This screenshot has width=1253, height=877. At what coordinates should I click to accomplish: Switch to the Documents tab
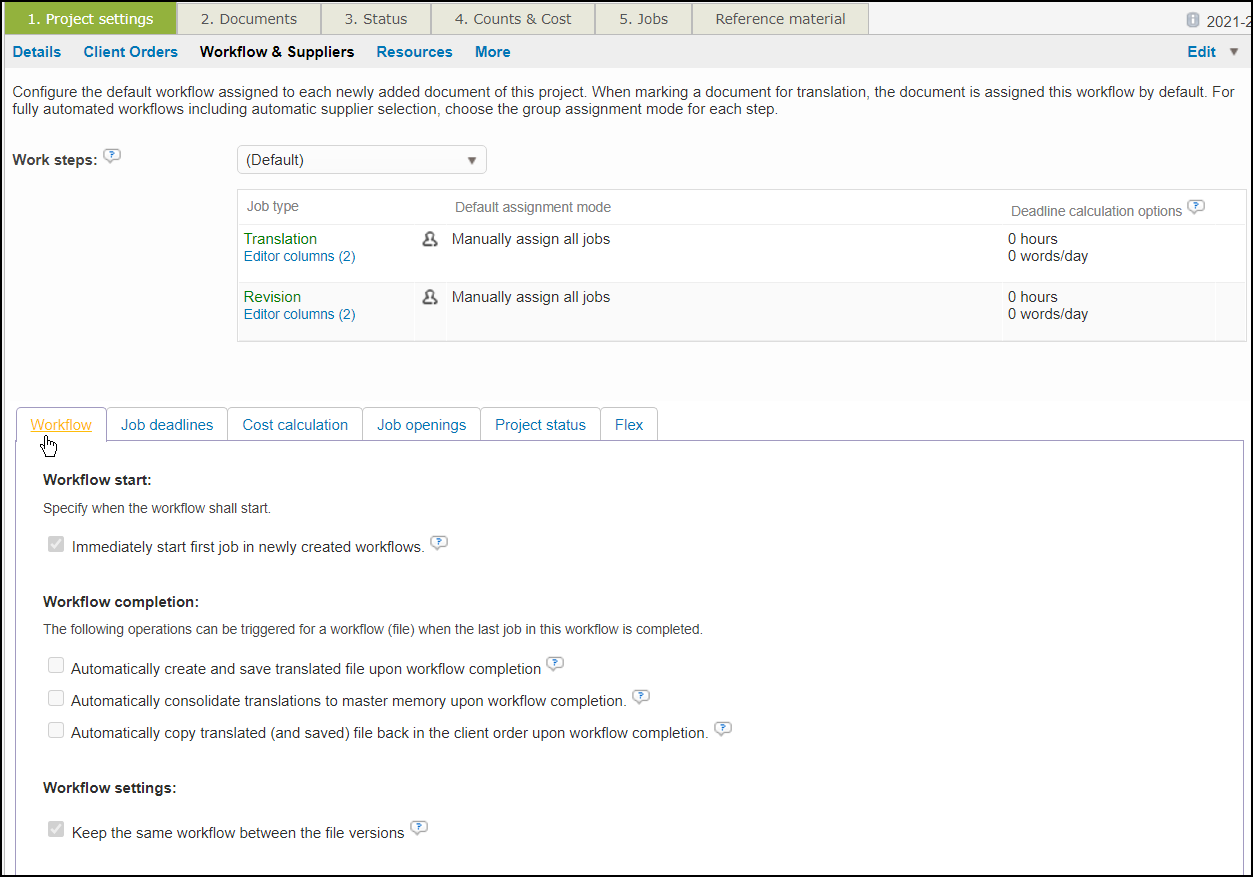click(x=248, y=18)
